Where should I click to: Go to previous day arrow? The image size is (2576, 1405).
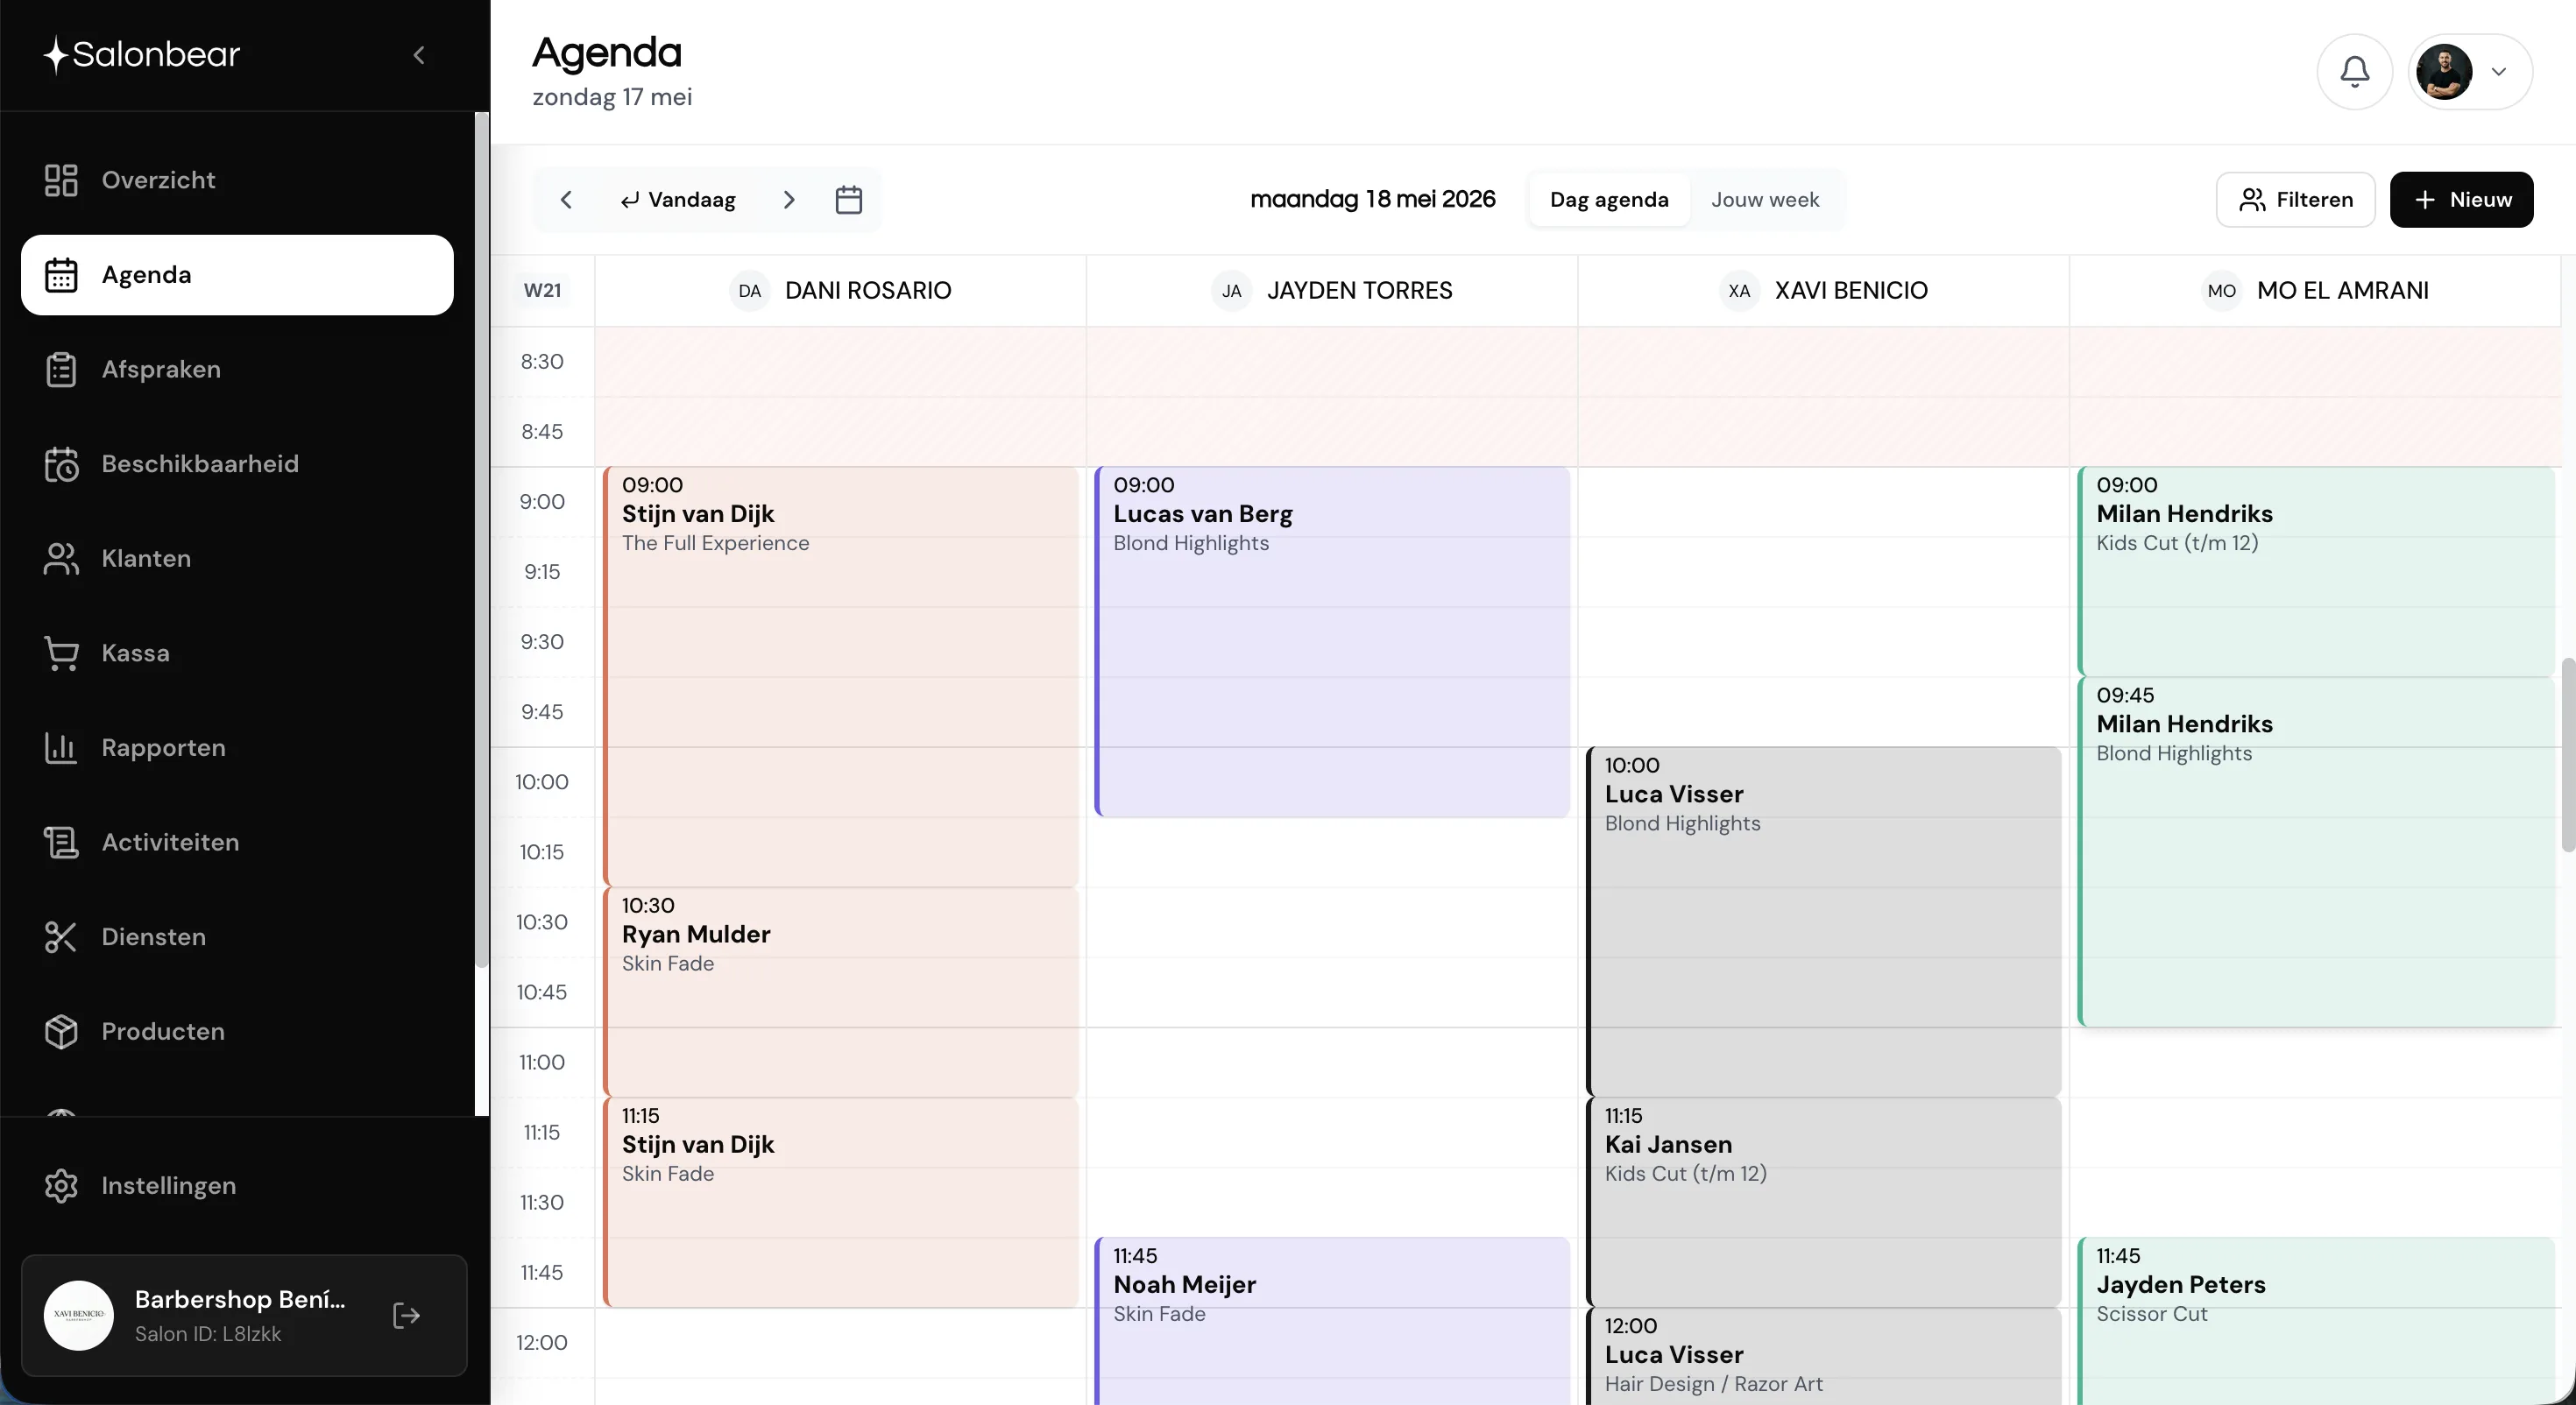pyautogui.click(x=566, y=199)
